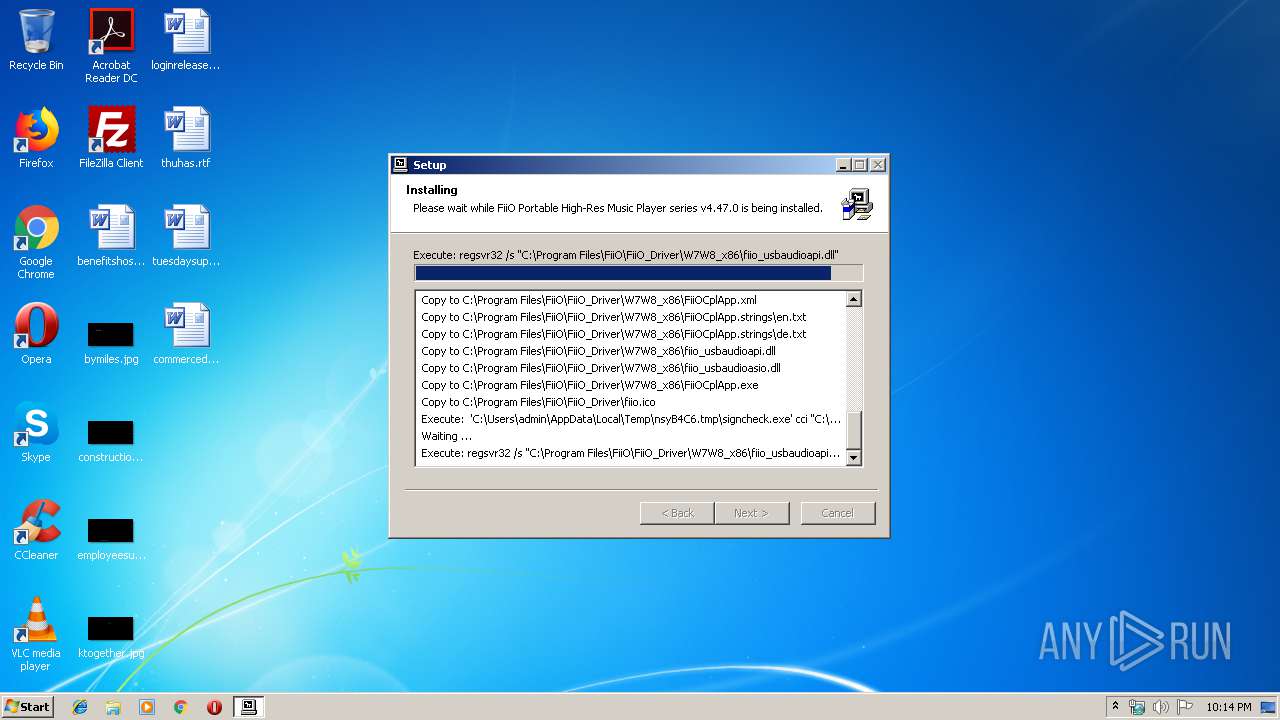Open Action Center flag icon
1280x720 pixels.
(1185, 707)
